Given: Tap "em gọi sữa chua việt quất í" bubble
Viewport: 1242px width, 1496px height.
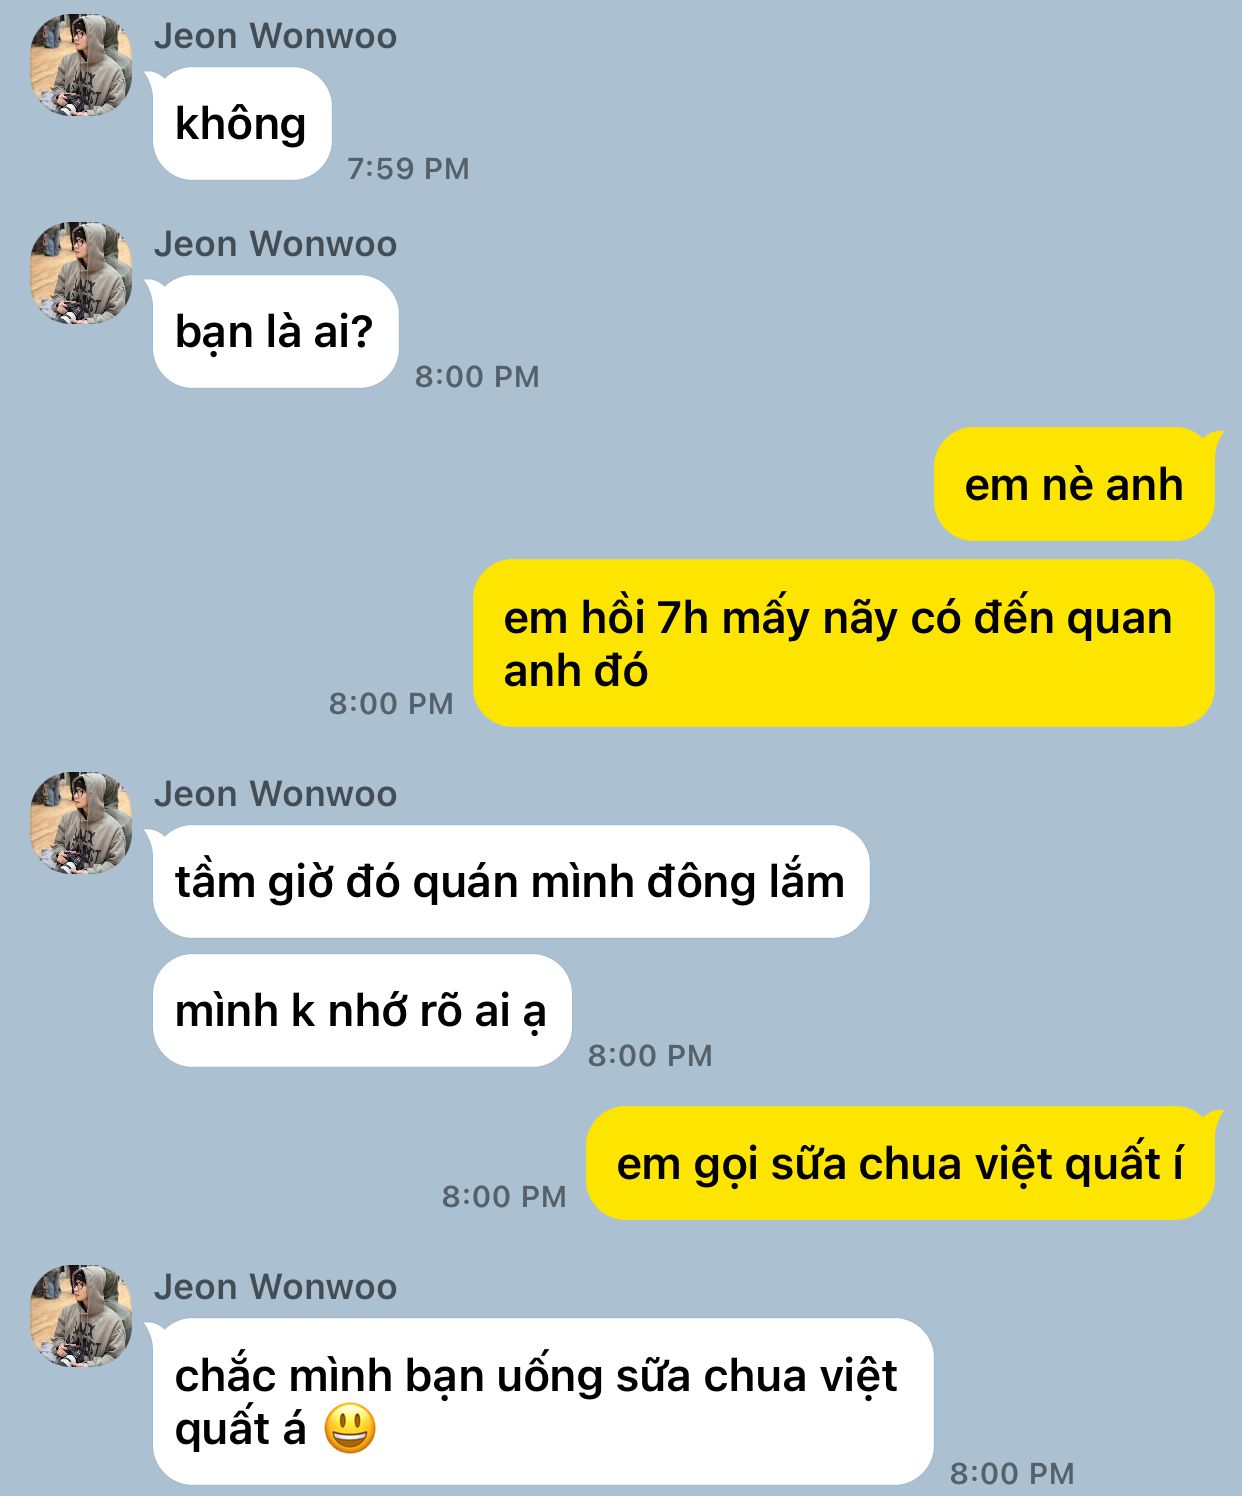Looking at the screenshot, I should 900,1163.
